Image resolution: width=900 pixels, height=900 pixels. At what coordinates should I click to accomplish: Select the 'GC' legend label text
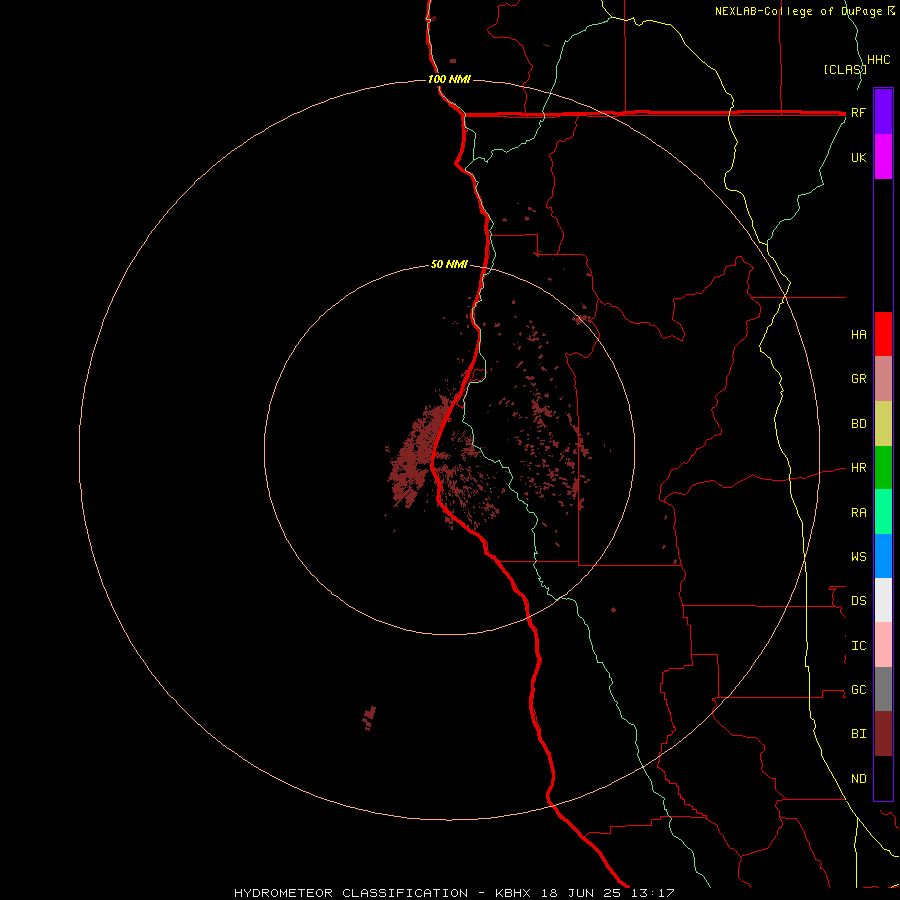click(x=858, y=689)
